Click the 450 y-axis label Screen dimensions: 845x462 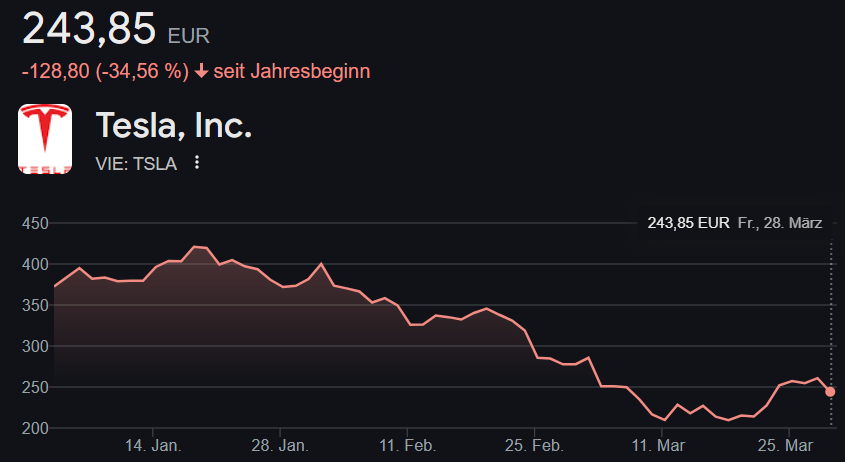[35, 223]
